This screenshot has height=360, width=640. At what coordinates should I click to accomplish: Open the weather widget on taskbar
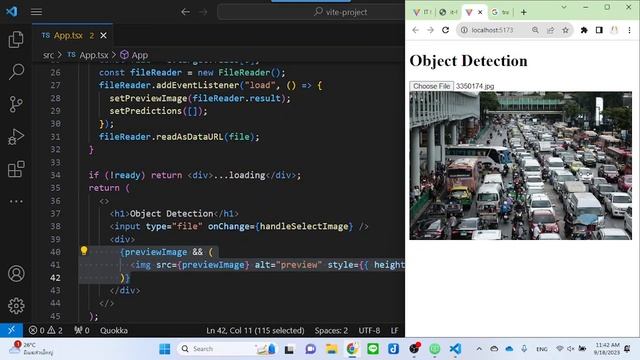[32, 349]
